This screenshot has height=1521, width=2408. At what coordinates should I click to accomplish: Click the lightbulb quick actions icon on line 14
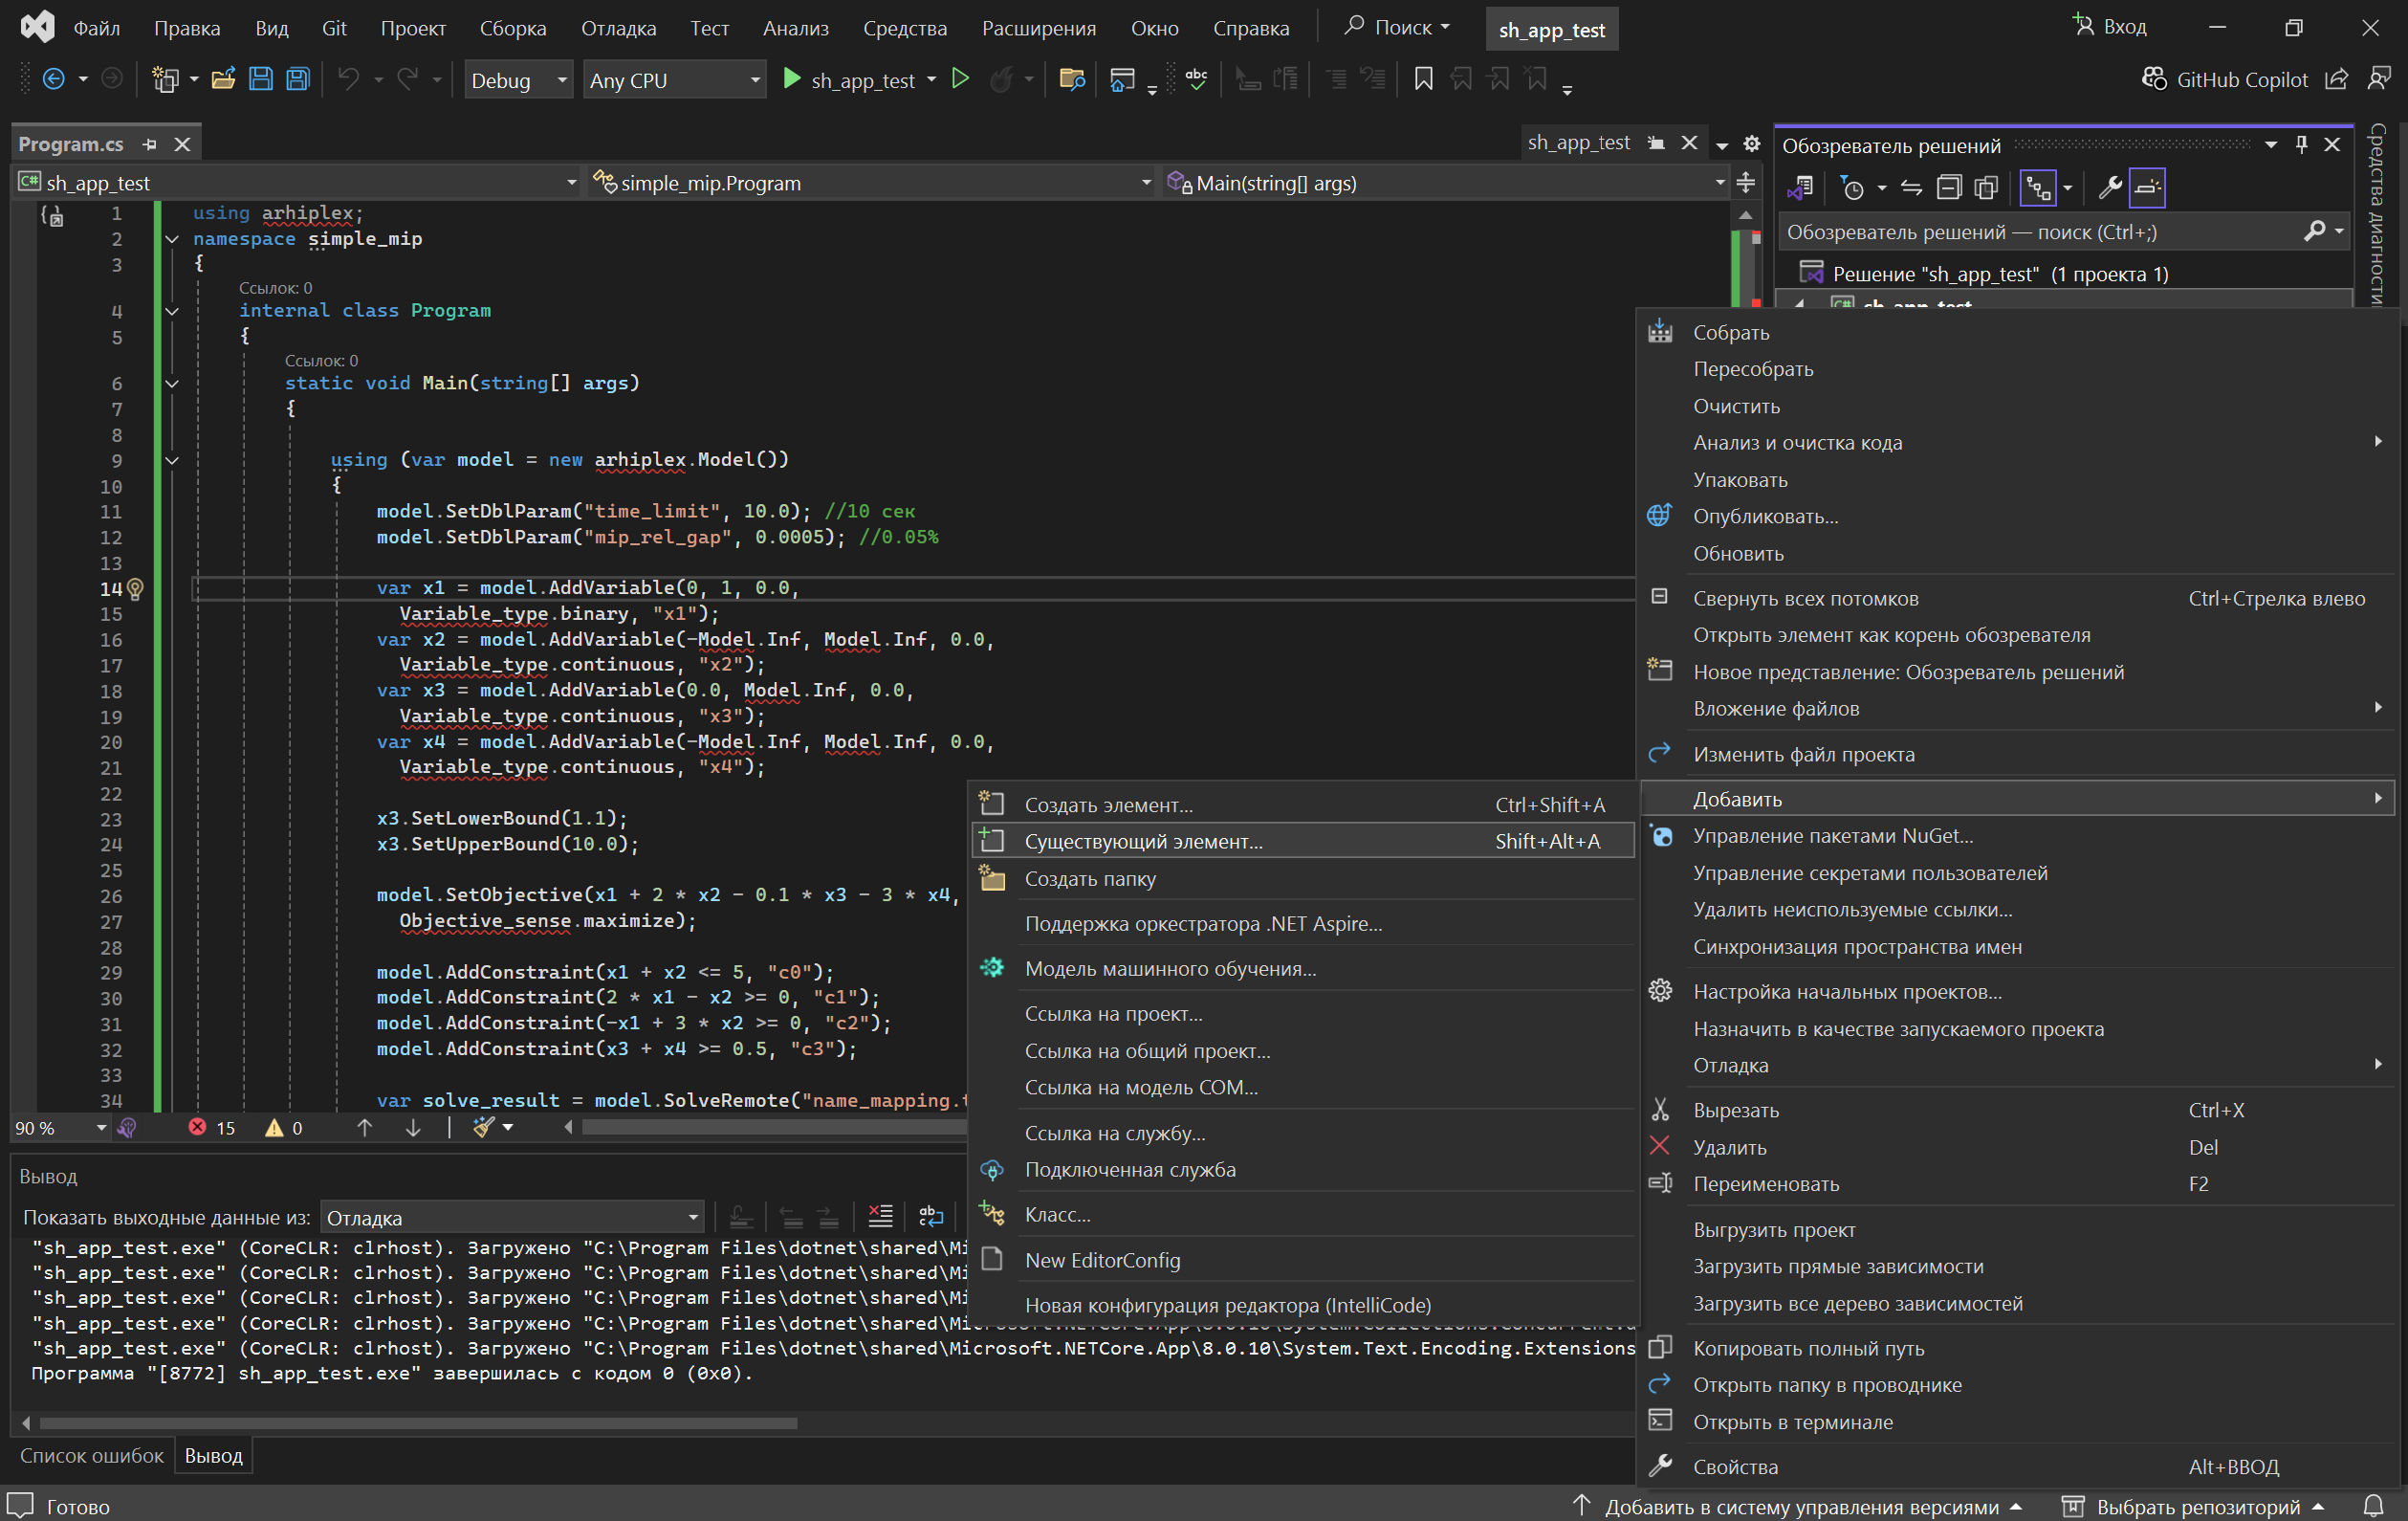pos(135,589)
